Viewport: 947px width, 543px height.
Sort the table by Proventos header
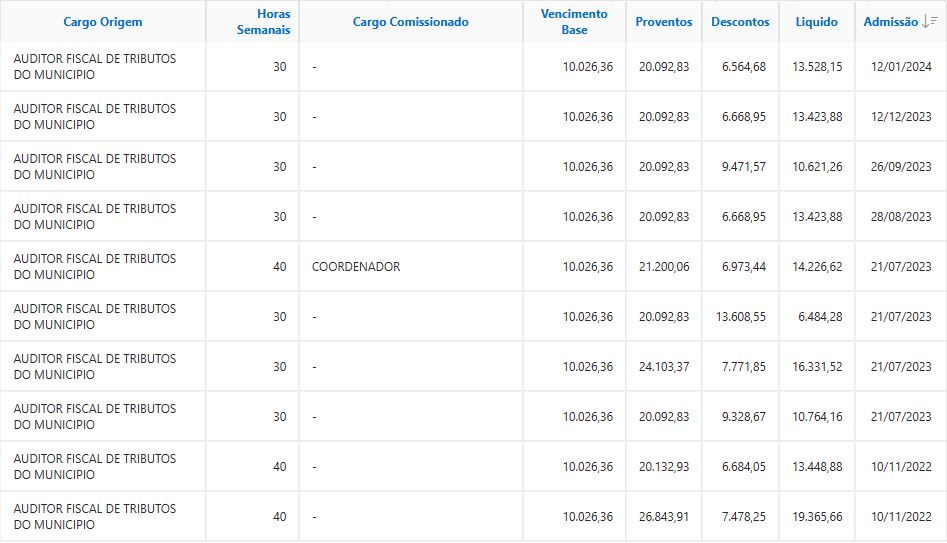(x=664, y=22)
